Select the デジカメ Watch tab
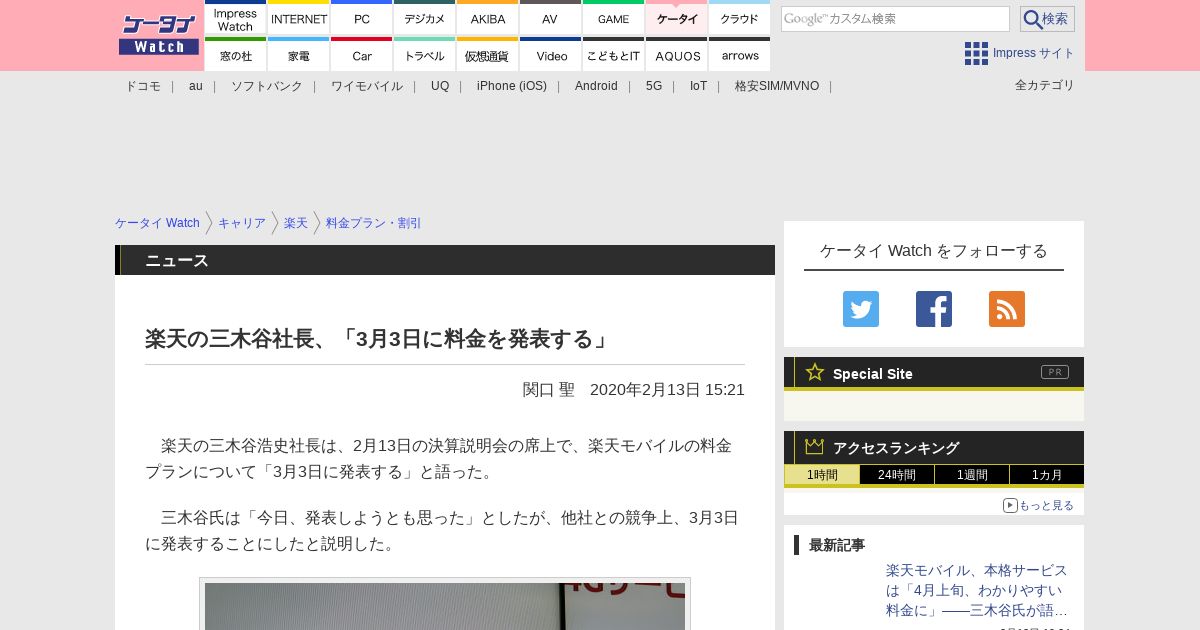Image resolution: width=1200 pixels, height=630 pixels. pyautogui.click(x=425, y=18)
